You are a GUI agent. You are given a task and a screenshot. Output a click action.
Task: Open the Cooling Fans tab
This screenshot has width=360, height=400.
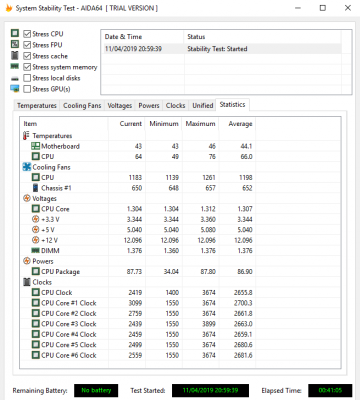click(82, 106)
